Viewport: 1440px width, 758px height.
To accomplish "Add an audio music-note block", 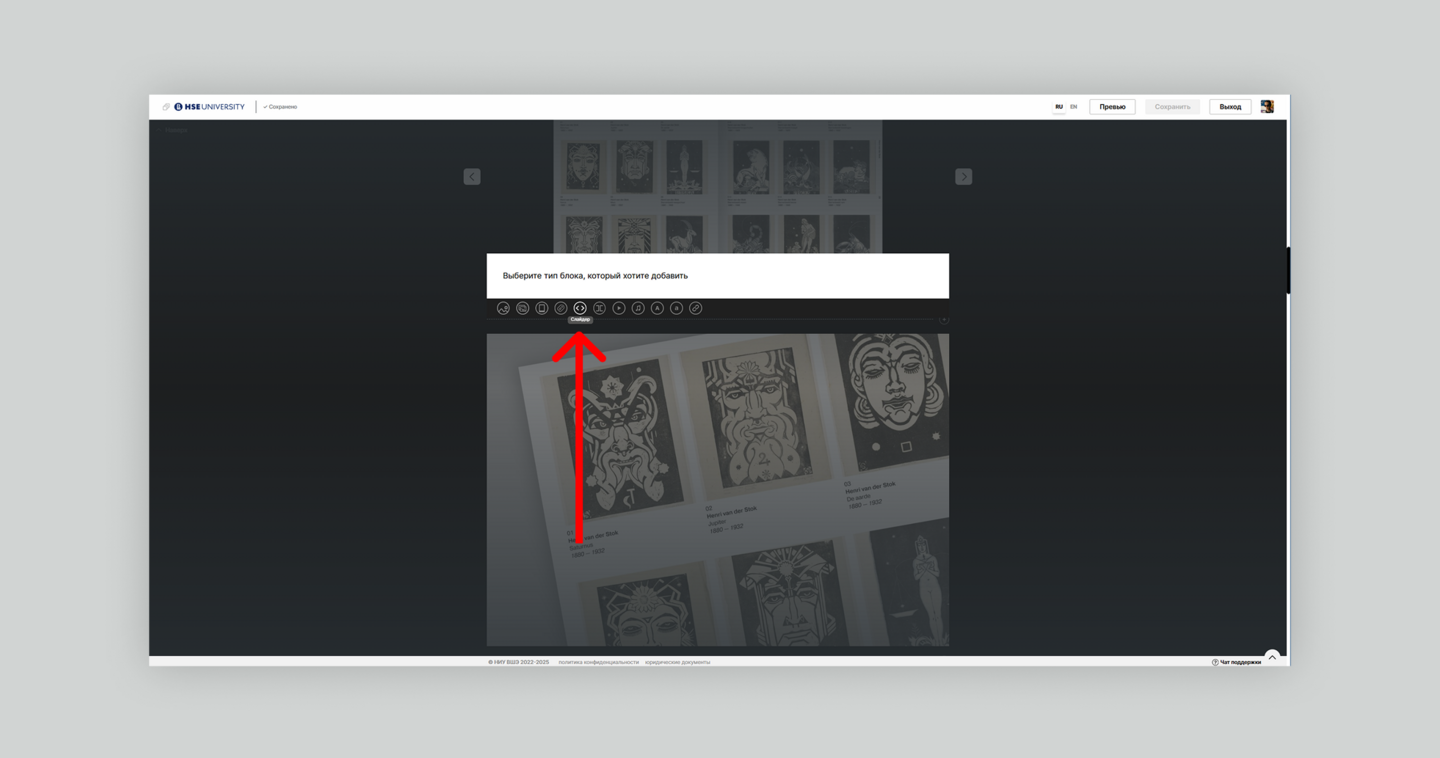I will click(x=638, y=308).
